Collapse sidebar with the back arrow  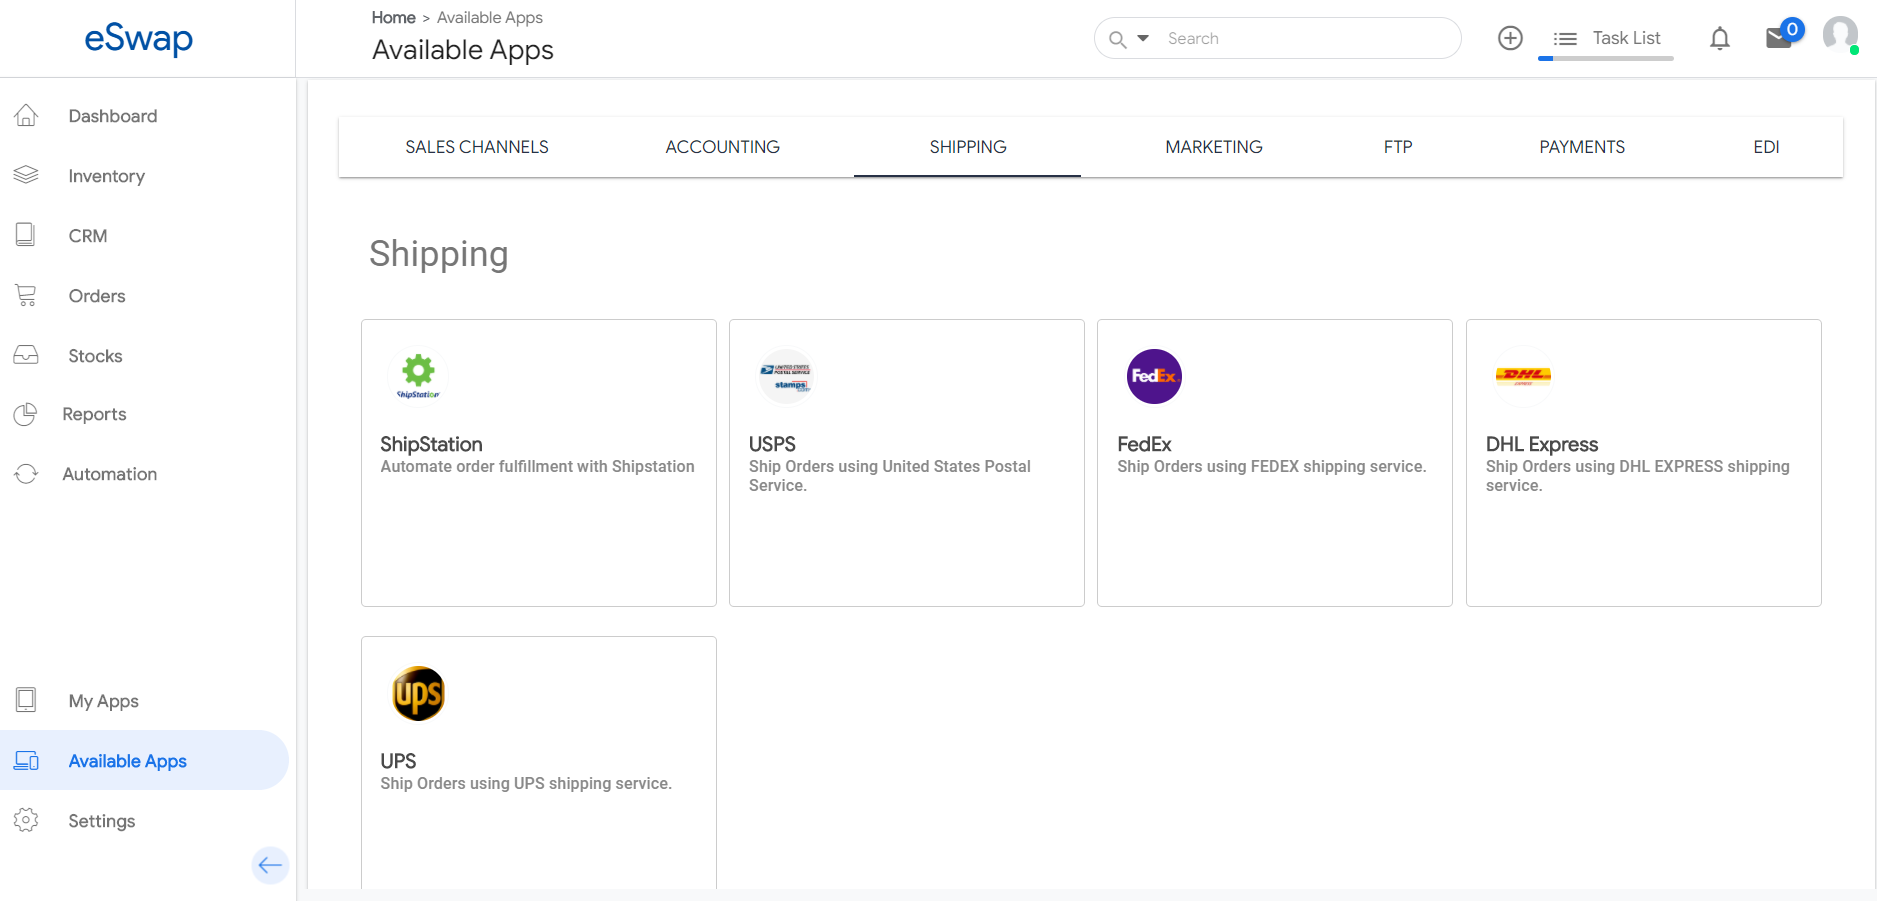tap(270, 865)
